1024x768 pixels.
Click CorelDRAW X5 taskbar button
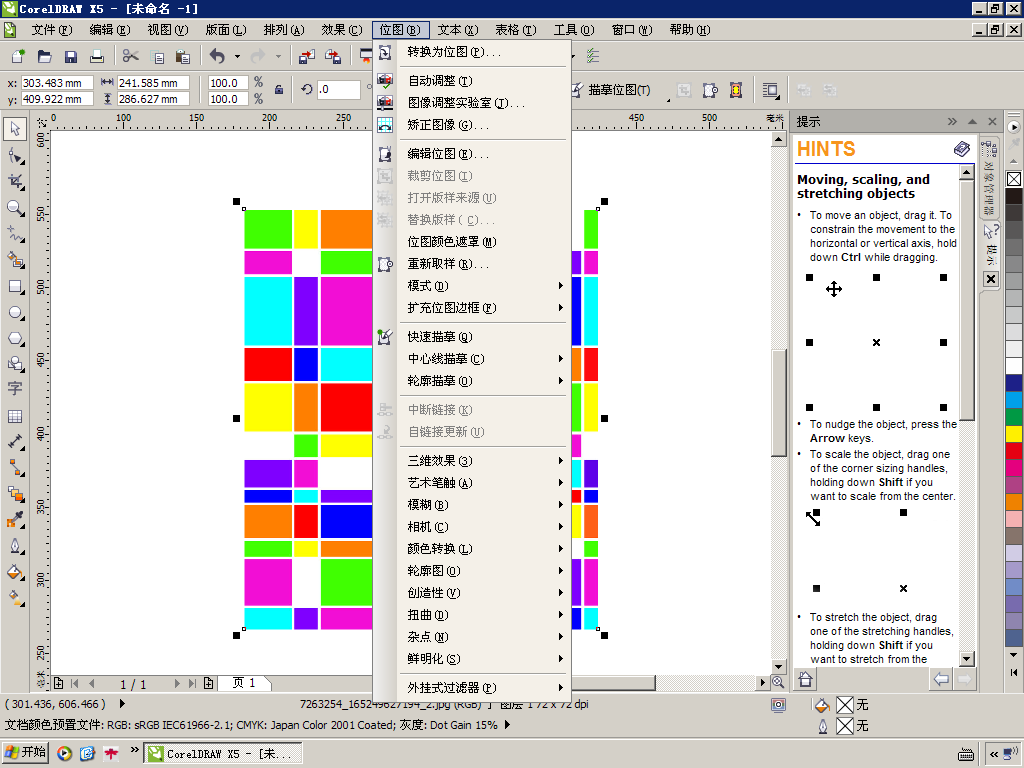pos(222,753)
